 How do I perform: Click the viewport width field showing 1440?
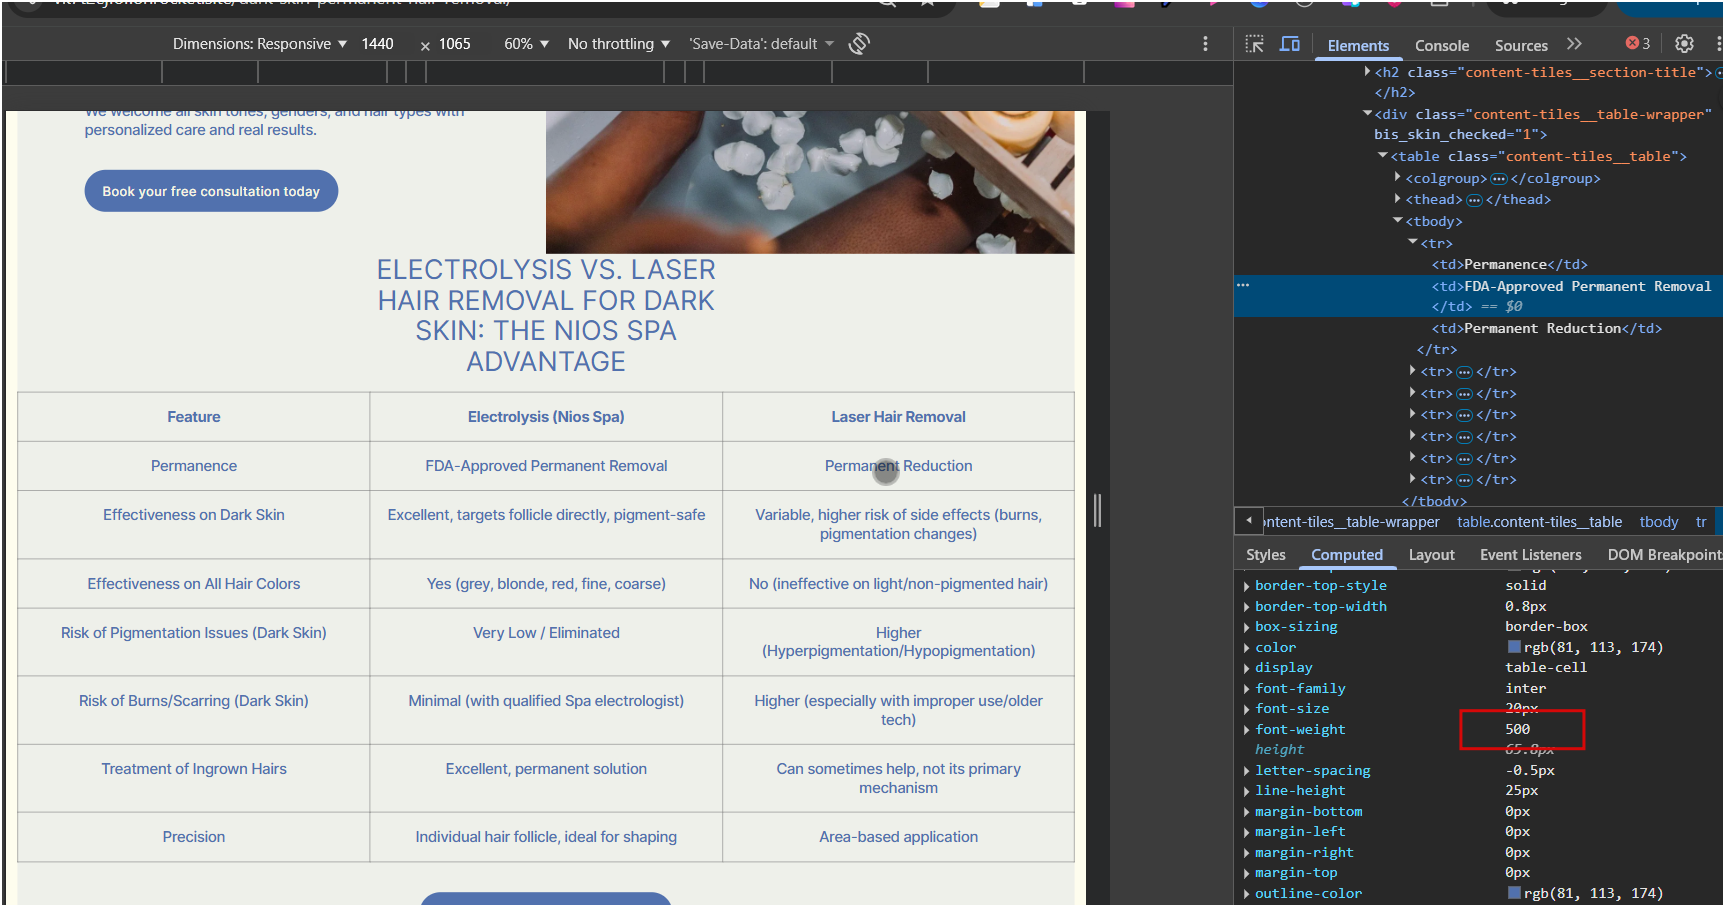[377, 44]
